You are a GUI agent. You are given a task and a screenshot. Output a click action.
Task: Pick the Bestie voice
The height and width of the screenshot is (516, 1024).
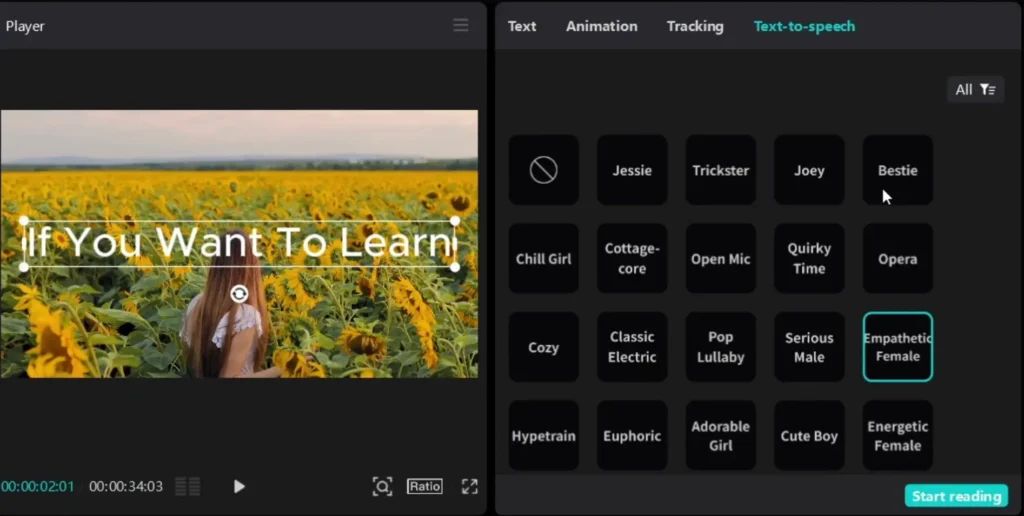point(897,170)
